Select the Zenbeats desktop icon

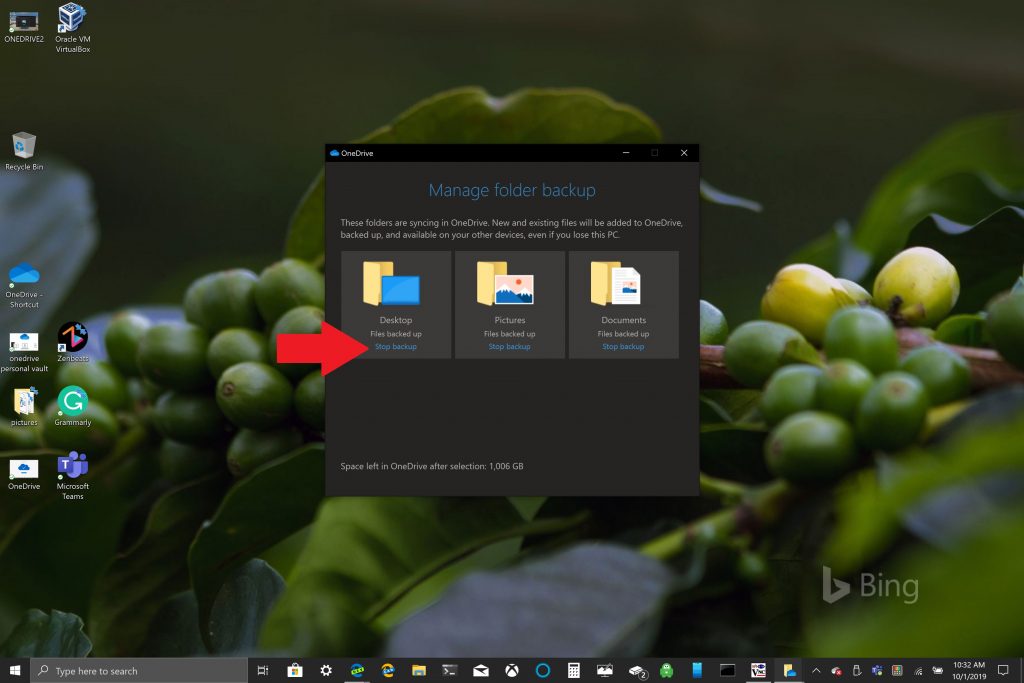tap(72, 342)
